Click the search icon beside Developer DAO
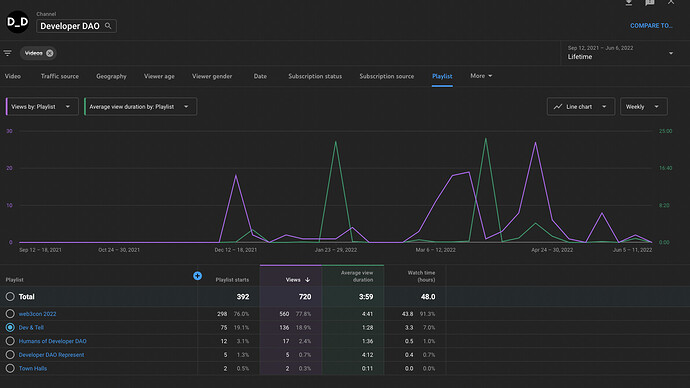The height and width of the screenshot is (388, 690). point(108,26)
